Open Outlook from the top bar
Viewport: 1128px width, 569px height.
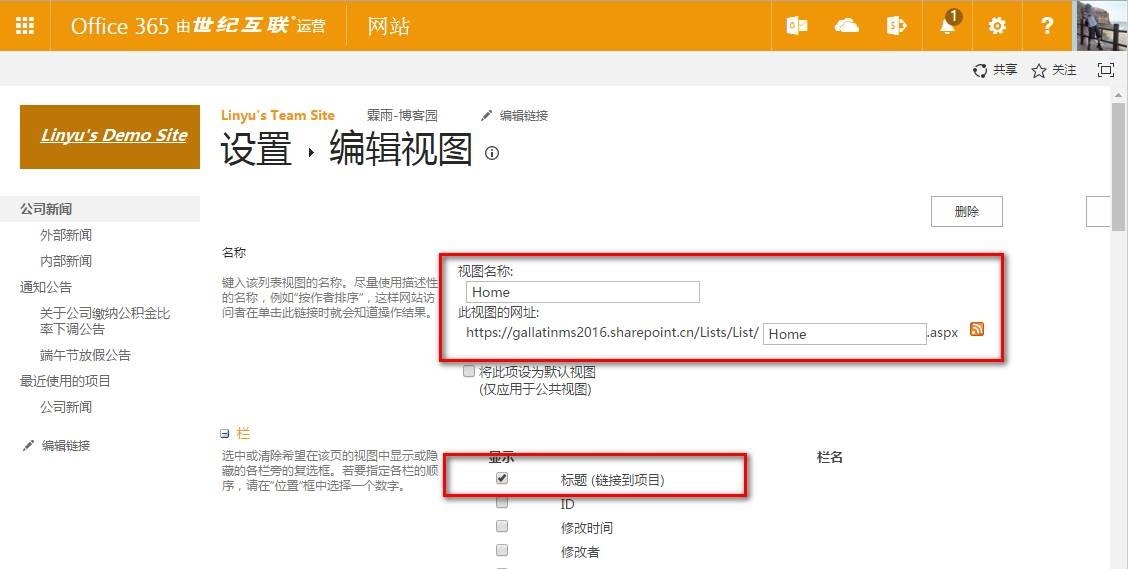[x=797, y=26]
